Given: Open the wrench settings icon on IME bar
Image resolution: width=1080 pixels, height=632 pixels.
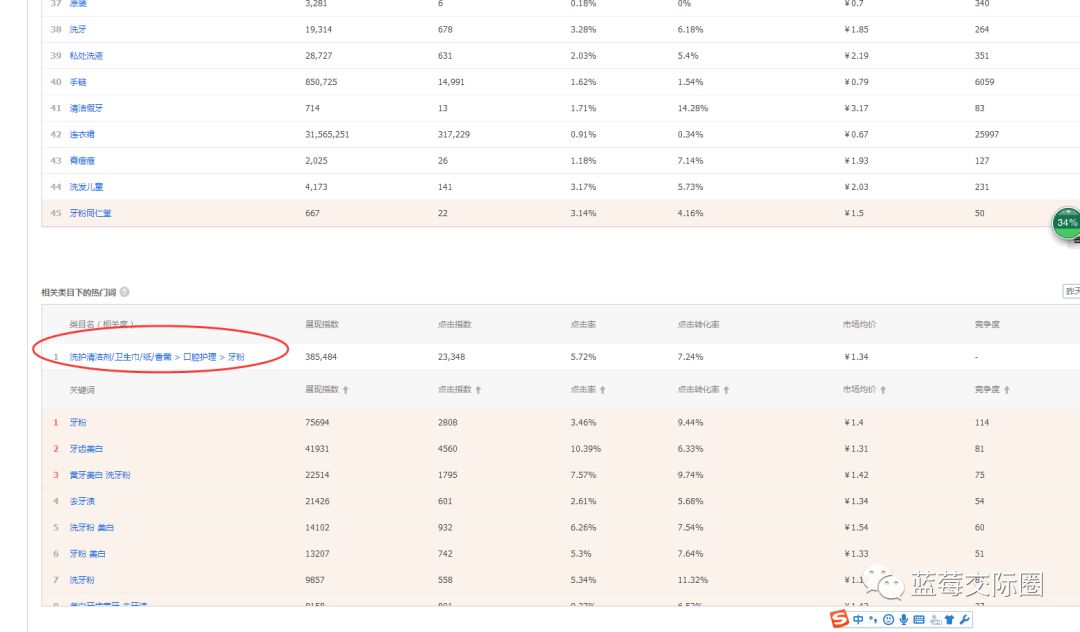Looking at the screenshot, I should tap(964, 620).
